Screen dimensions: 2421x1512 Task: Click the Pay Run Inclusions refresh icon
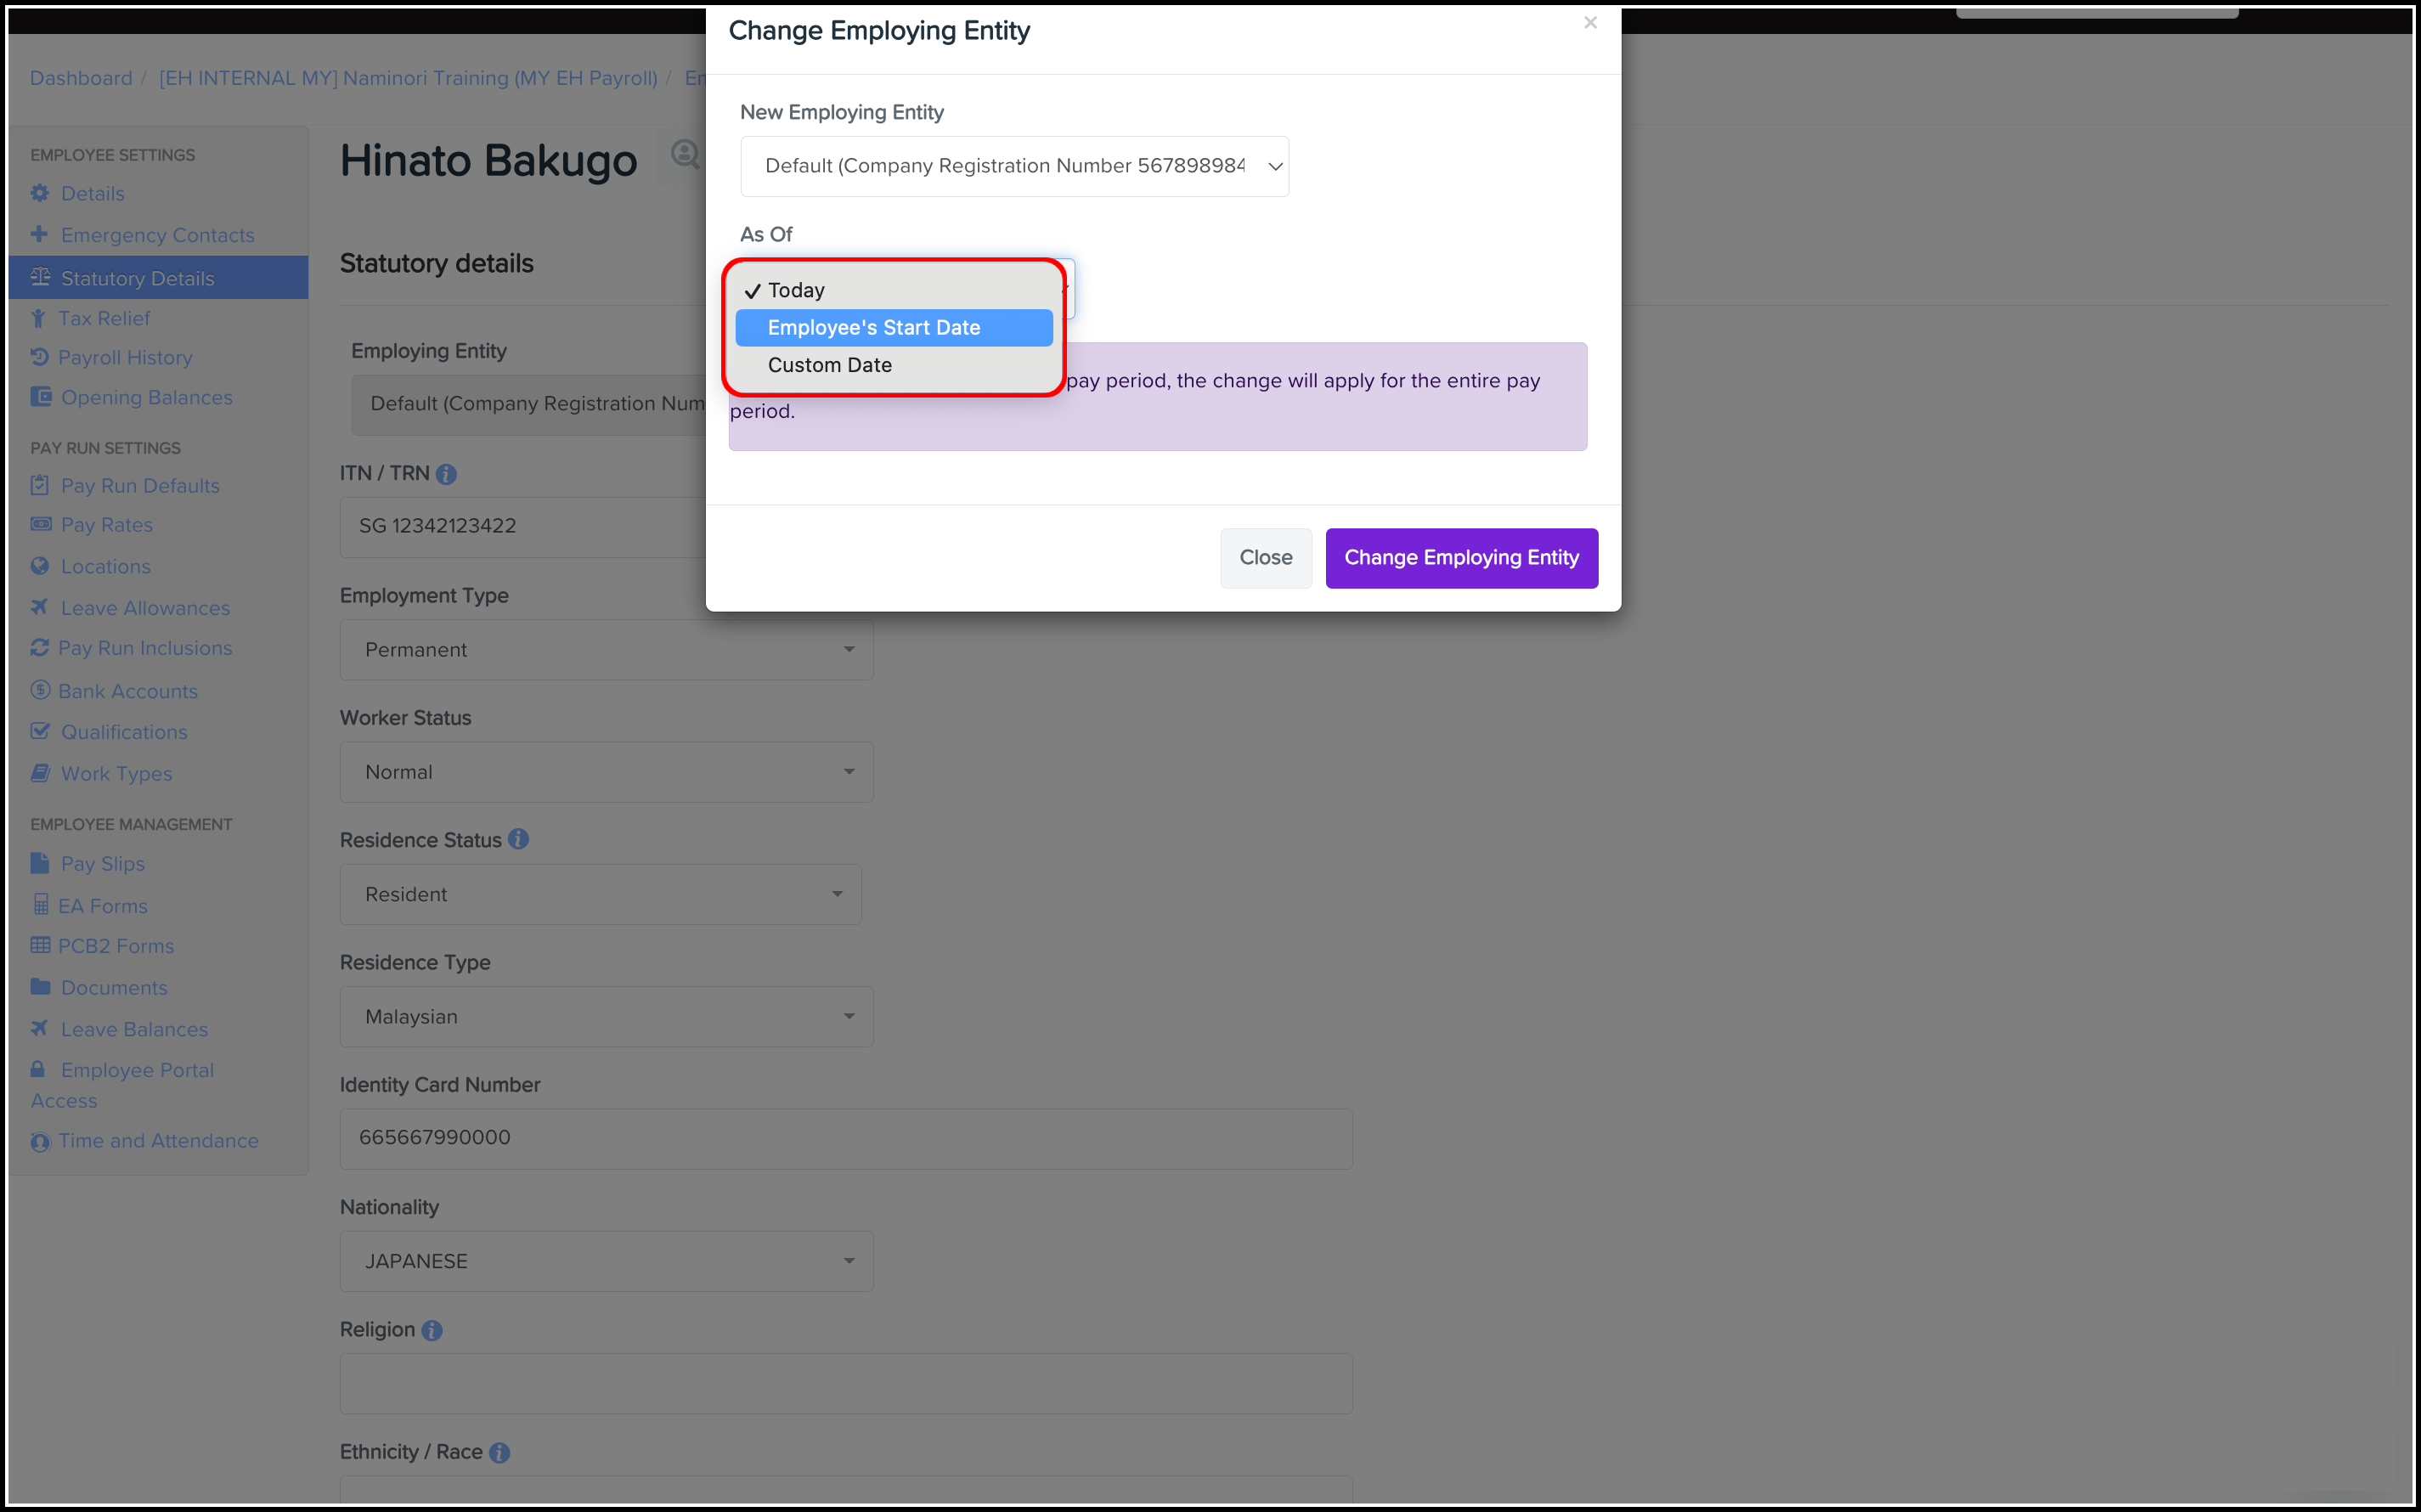40,648
